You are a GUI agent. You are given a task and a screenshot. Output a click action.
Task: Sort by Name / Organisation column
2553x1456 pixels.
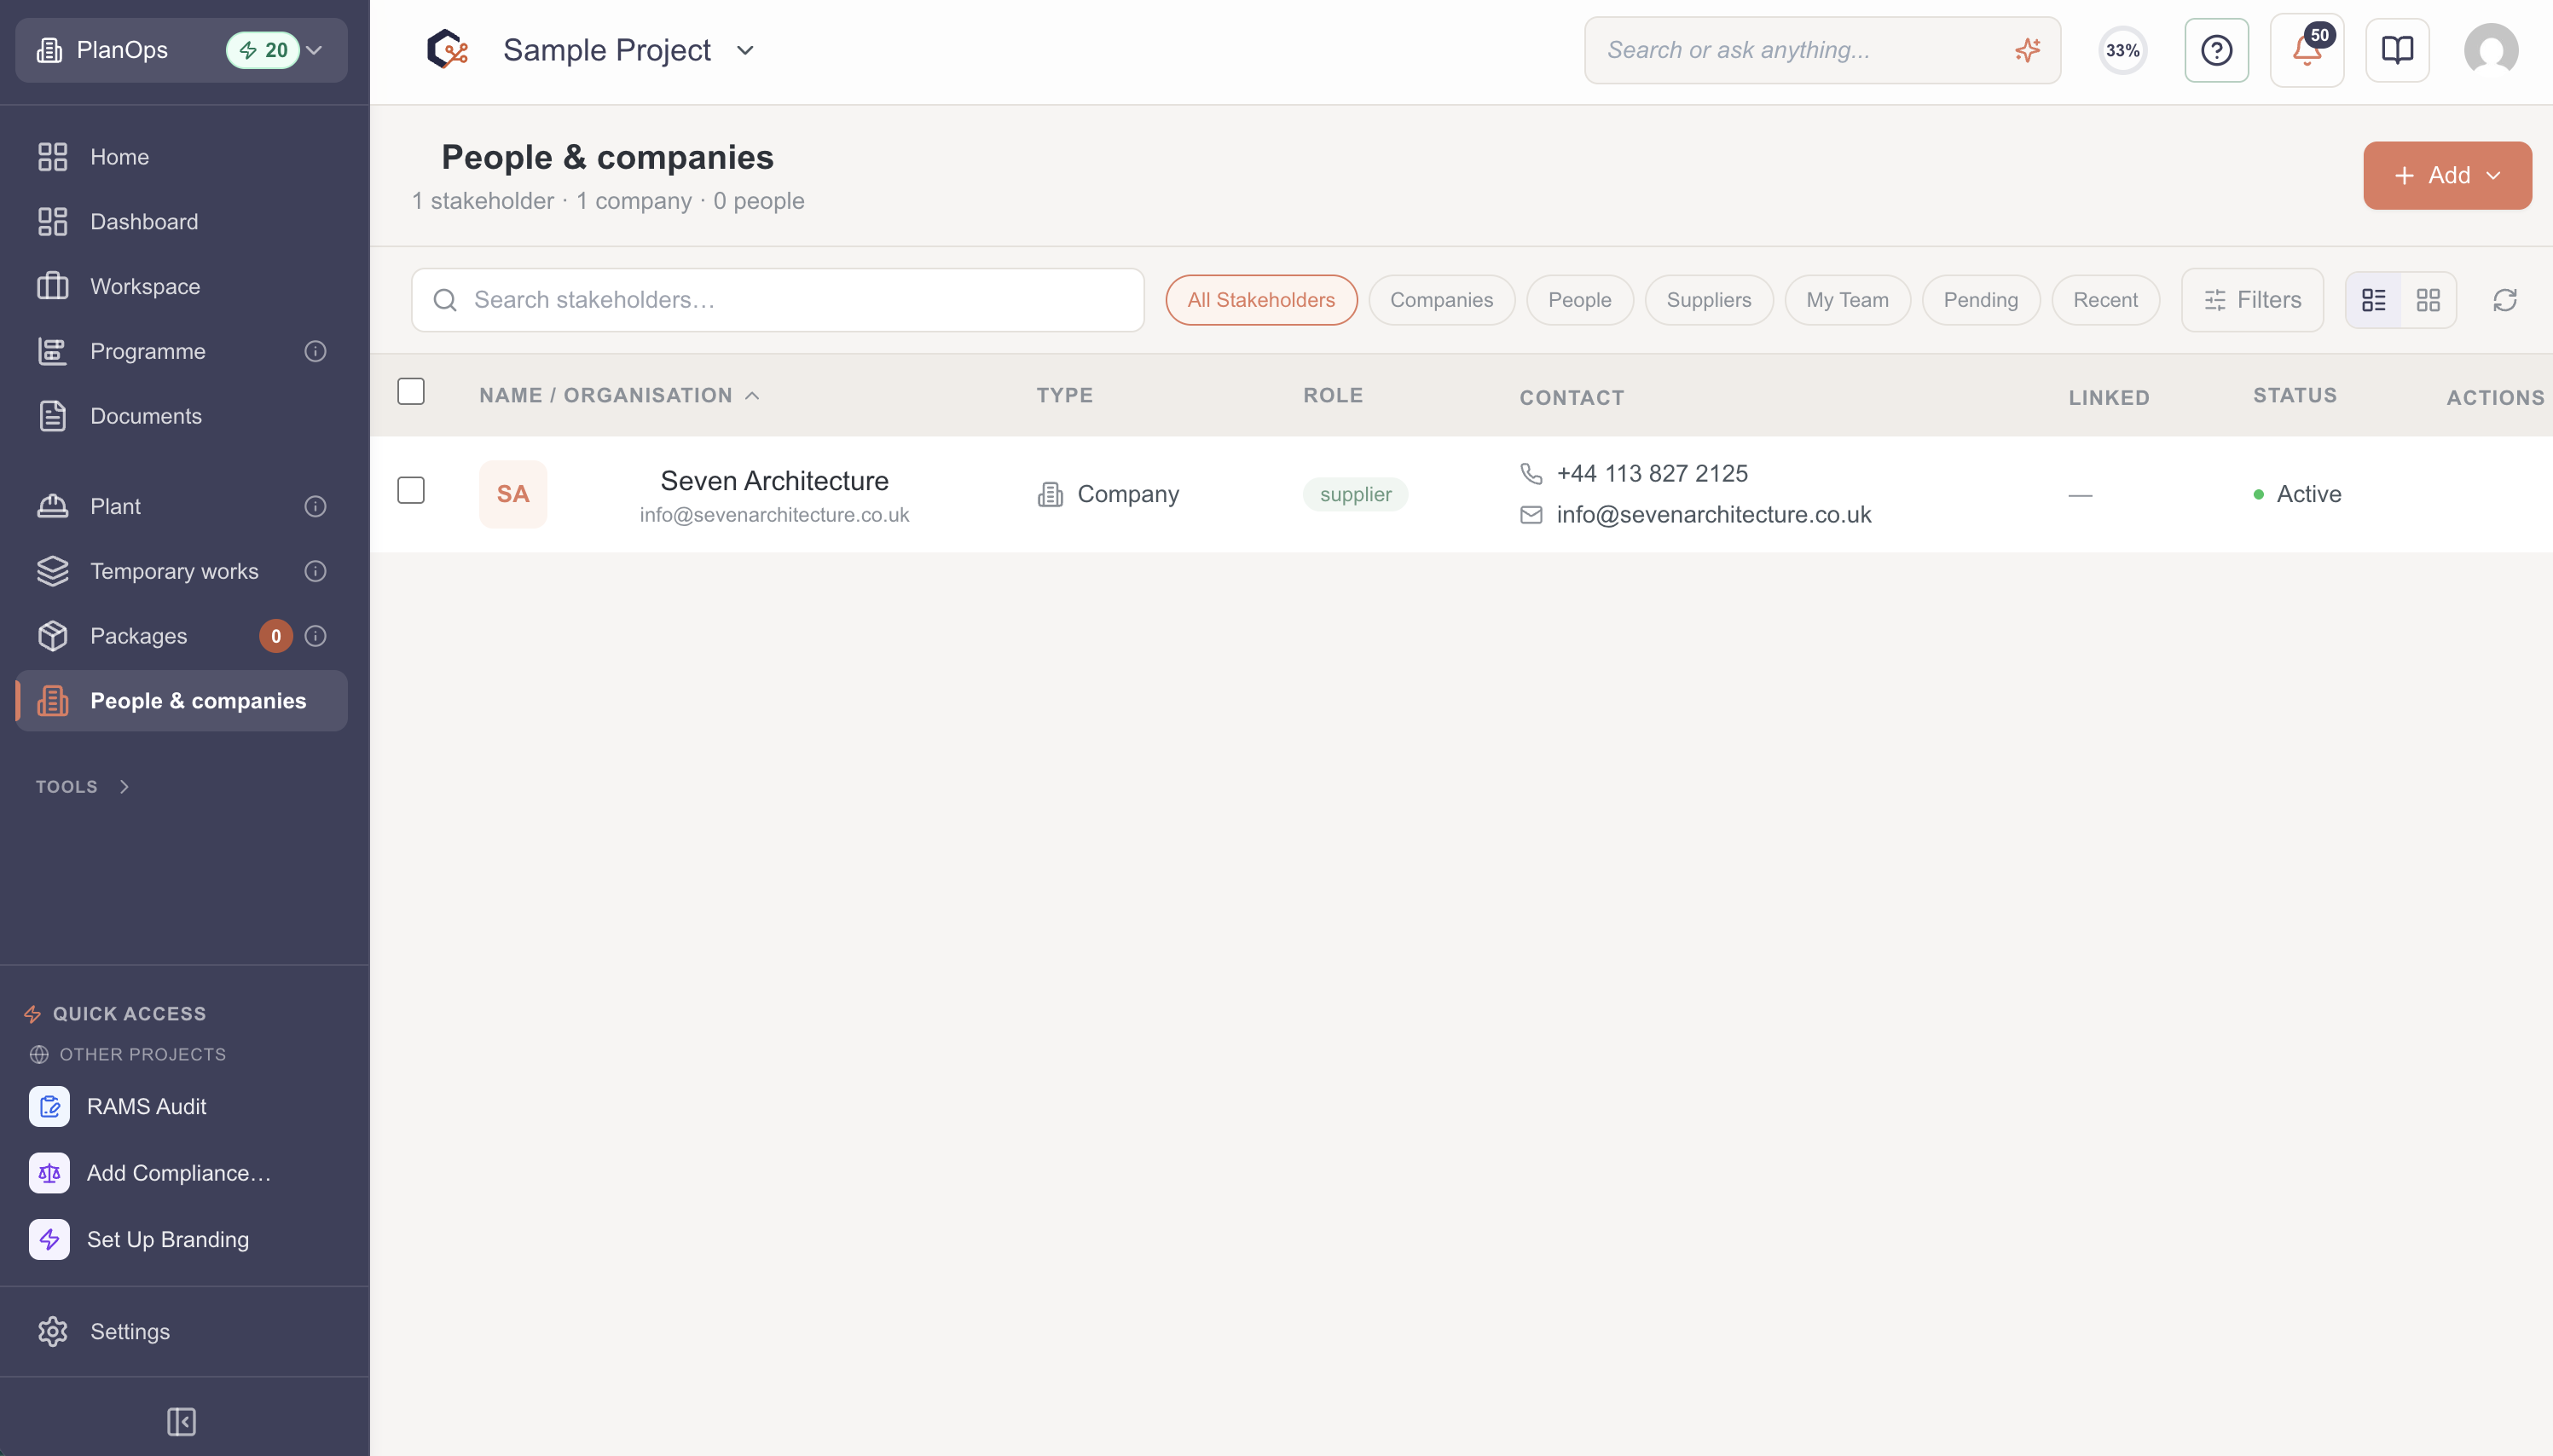coord(619,395)
